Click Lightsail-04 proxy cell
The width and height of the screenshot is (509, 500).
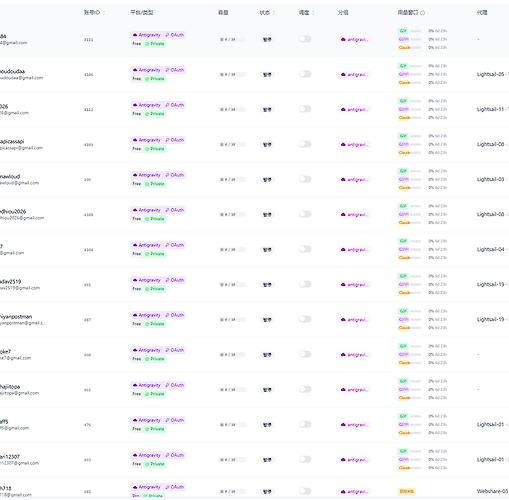tap(493, 249)
